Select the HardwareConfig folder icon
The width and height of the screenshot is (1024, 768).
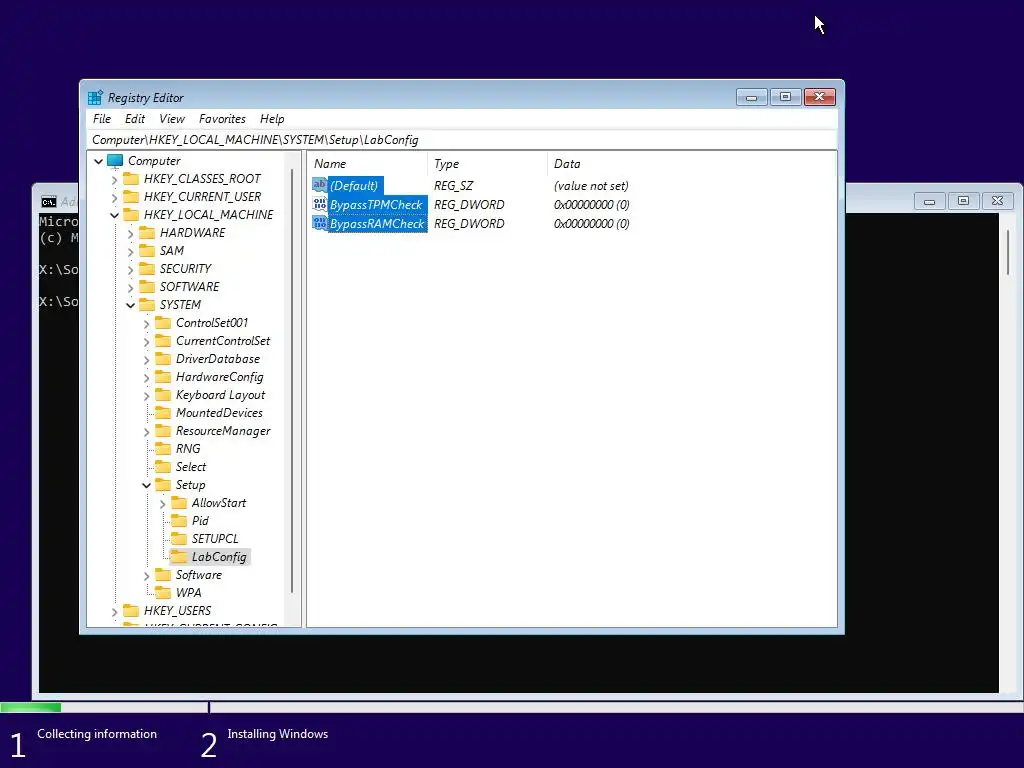163,377
